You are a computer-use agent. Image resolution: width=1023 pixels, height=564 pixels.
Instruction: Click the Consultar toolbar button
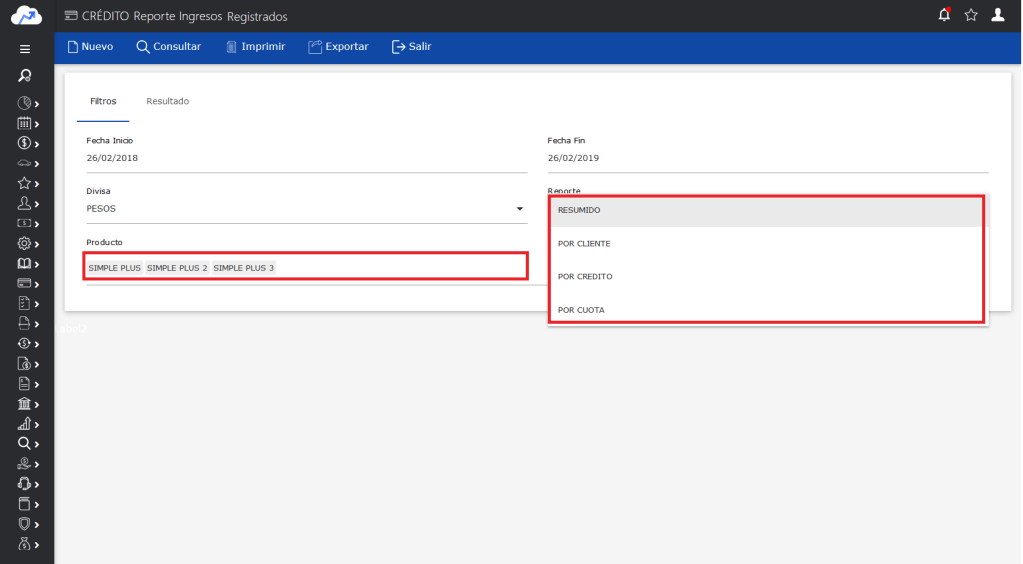(x=168, y=47)
